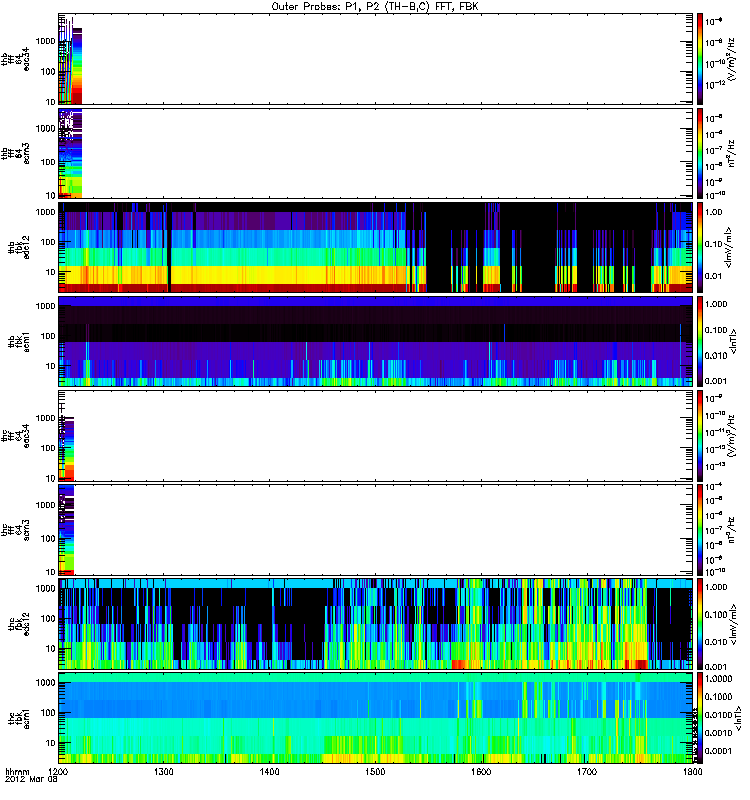Click the '10' y-axis tick of thc scm3 panel
Screen dimensions: 750x800
pos(51,572)
